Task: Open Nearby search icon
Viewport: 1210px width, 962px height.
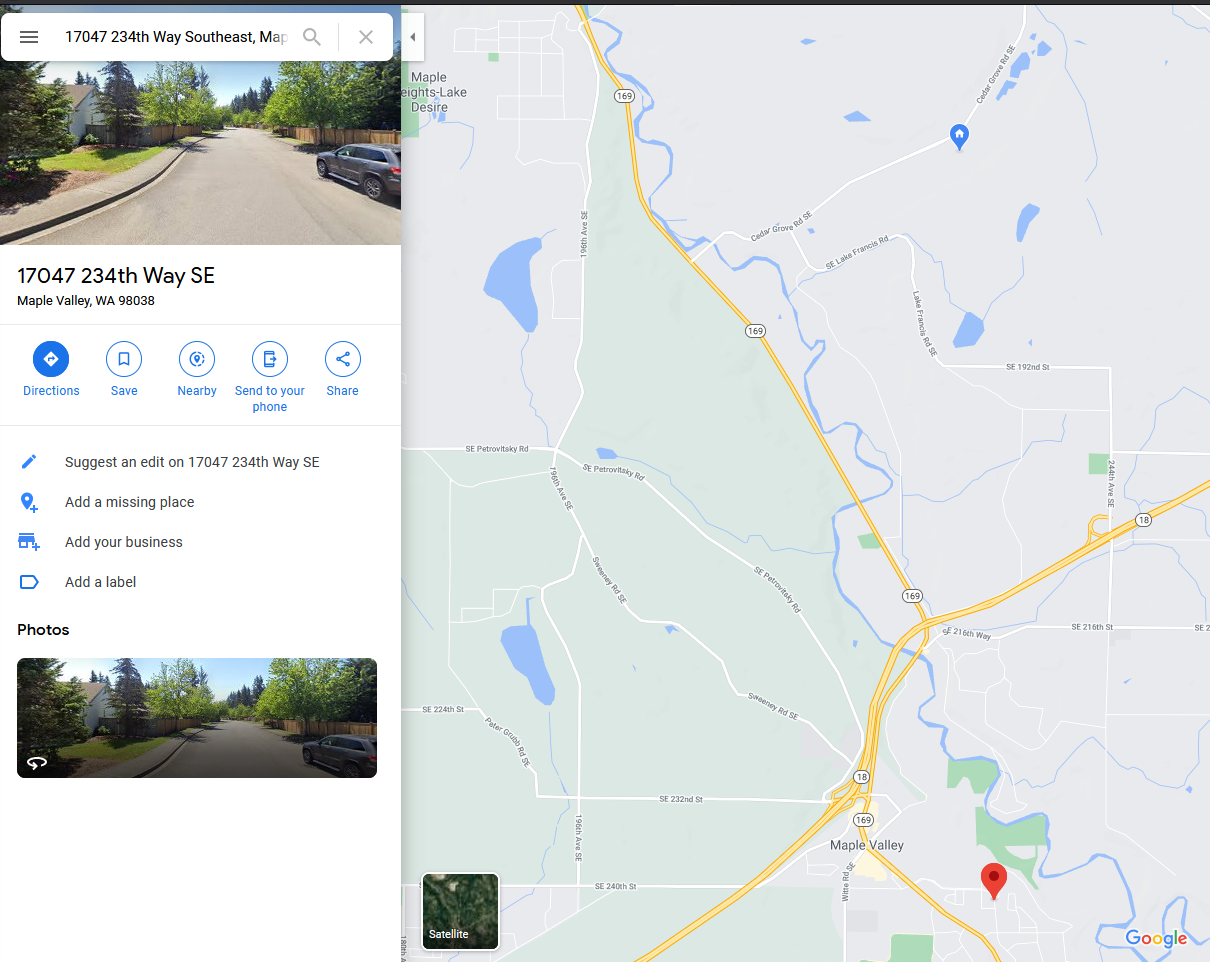Action: 197,359
